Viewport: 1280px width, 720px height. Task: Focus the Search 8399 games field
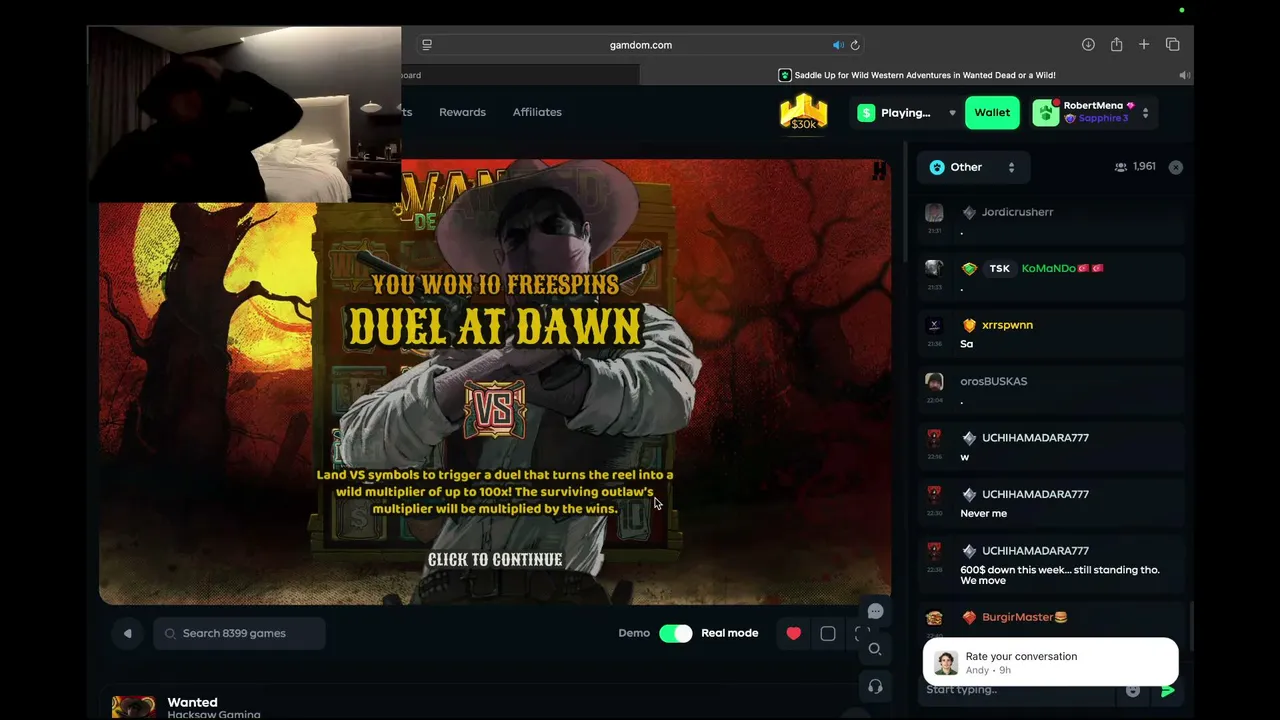[x=239, y=633]
